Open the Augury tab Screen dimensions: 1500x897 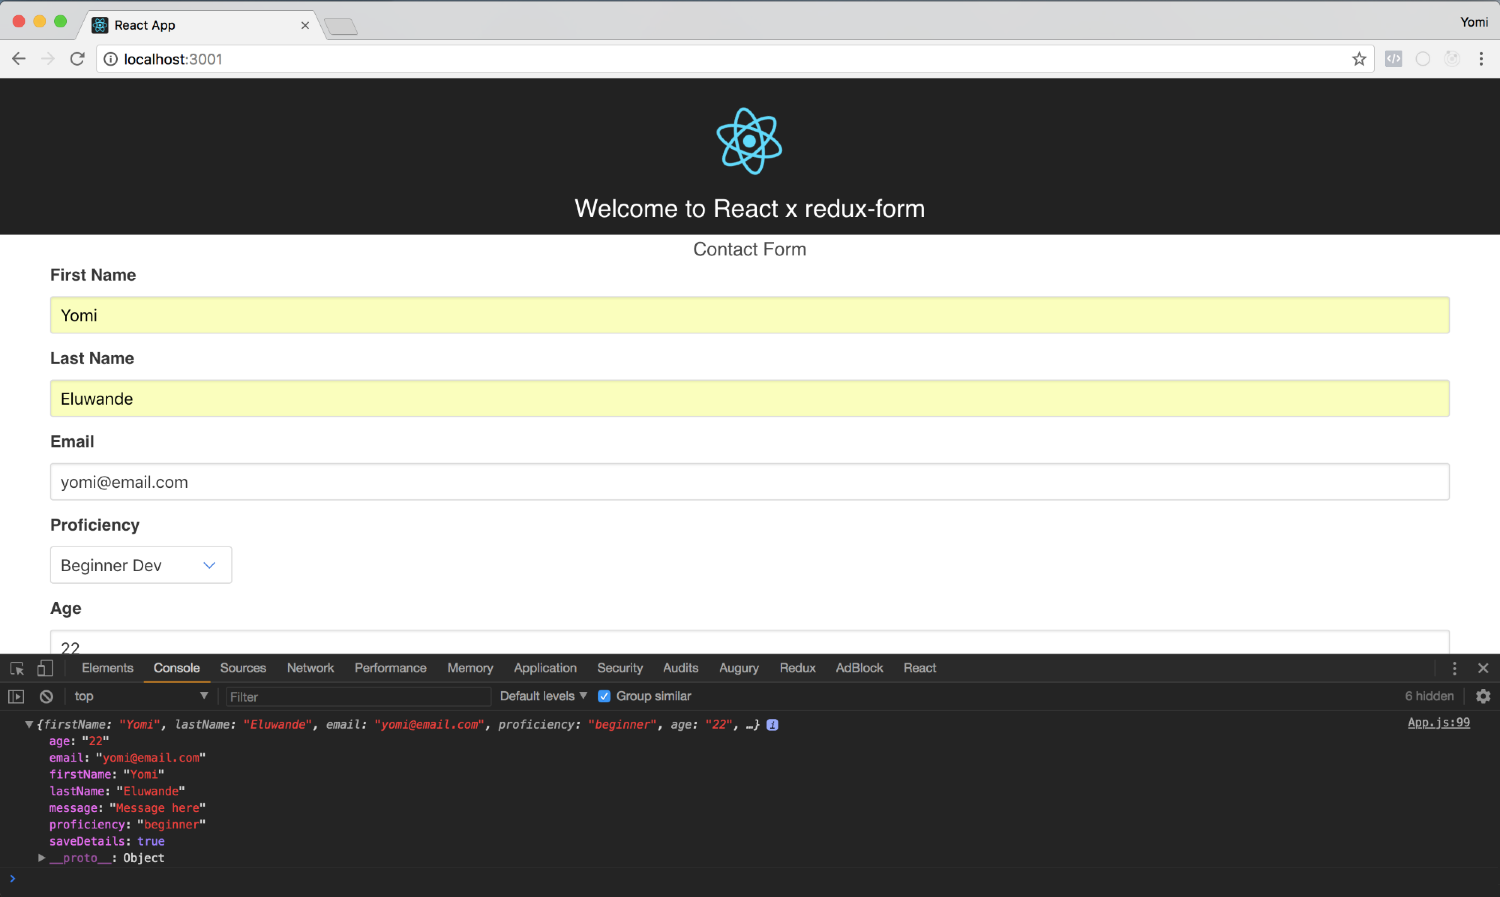739,668
